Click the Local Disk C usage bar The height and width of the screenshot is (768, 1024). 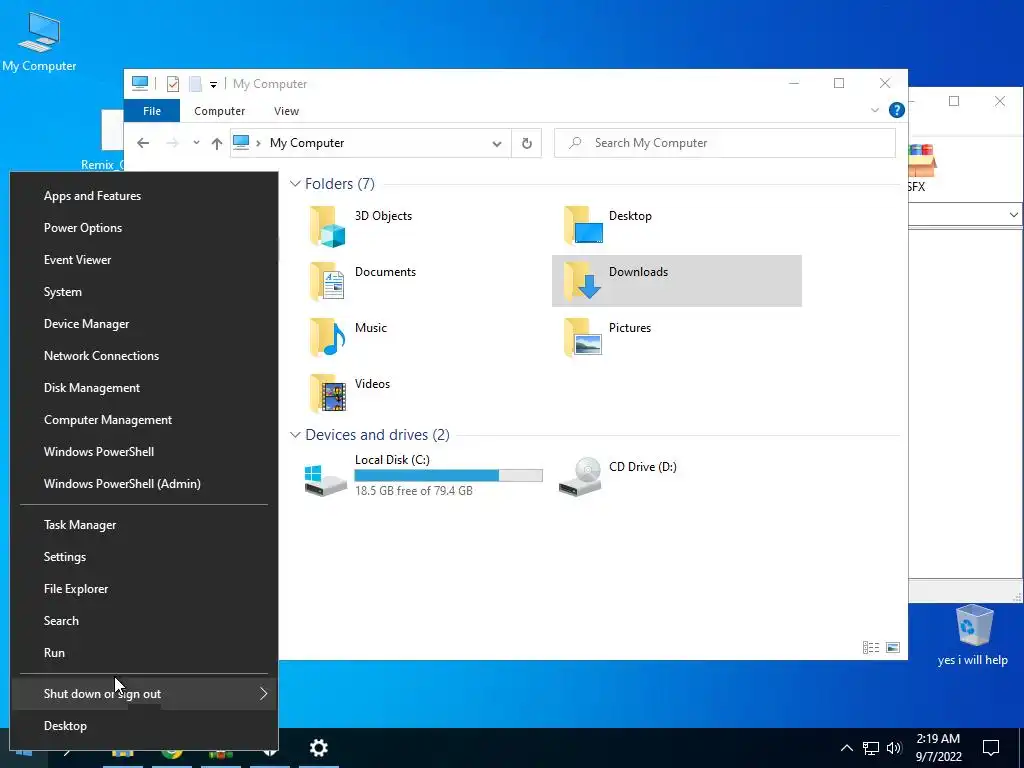448,475
